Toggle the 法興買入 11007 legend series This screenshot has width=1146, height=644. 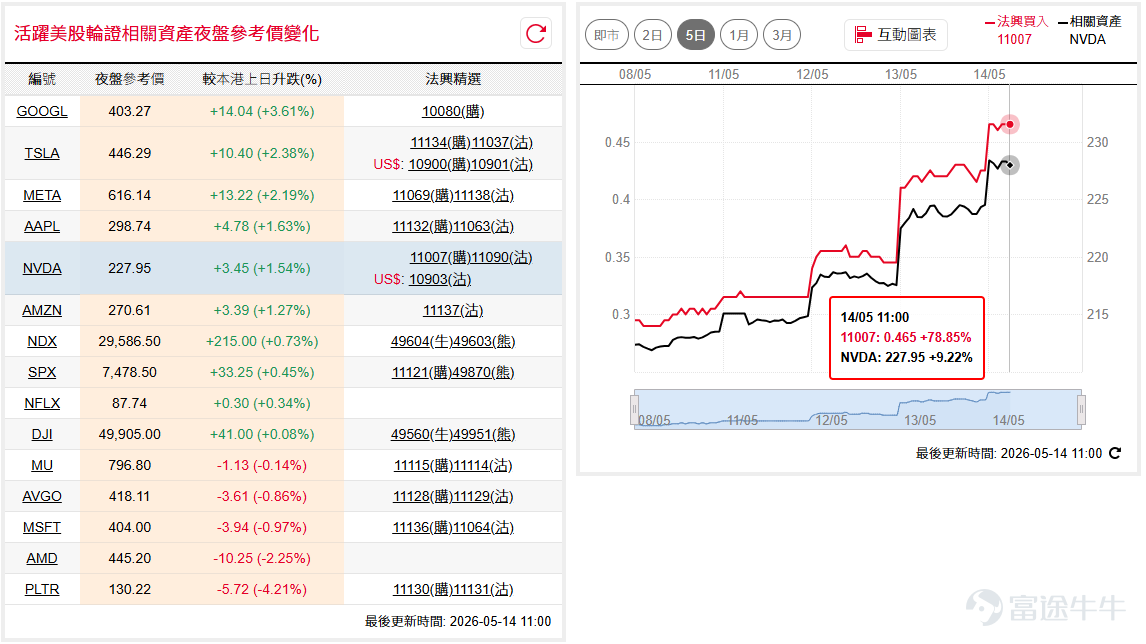(x=1016, y=30)
